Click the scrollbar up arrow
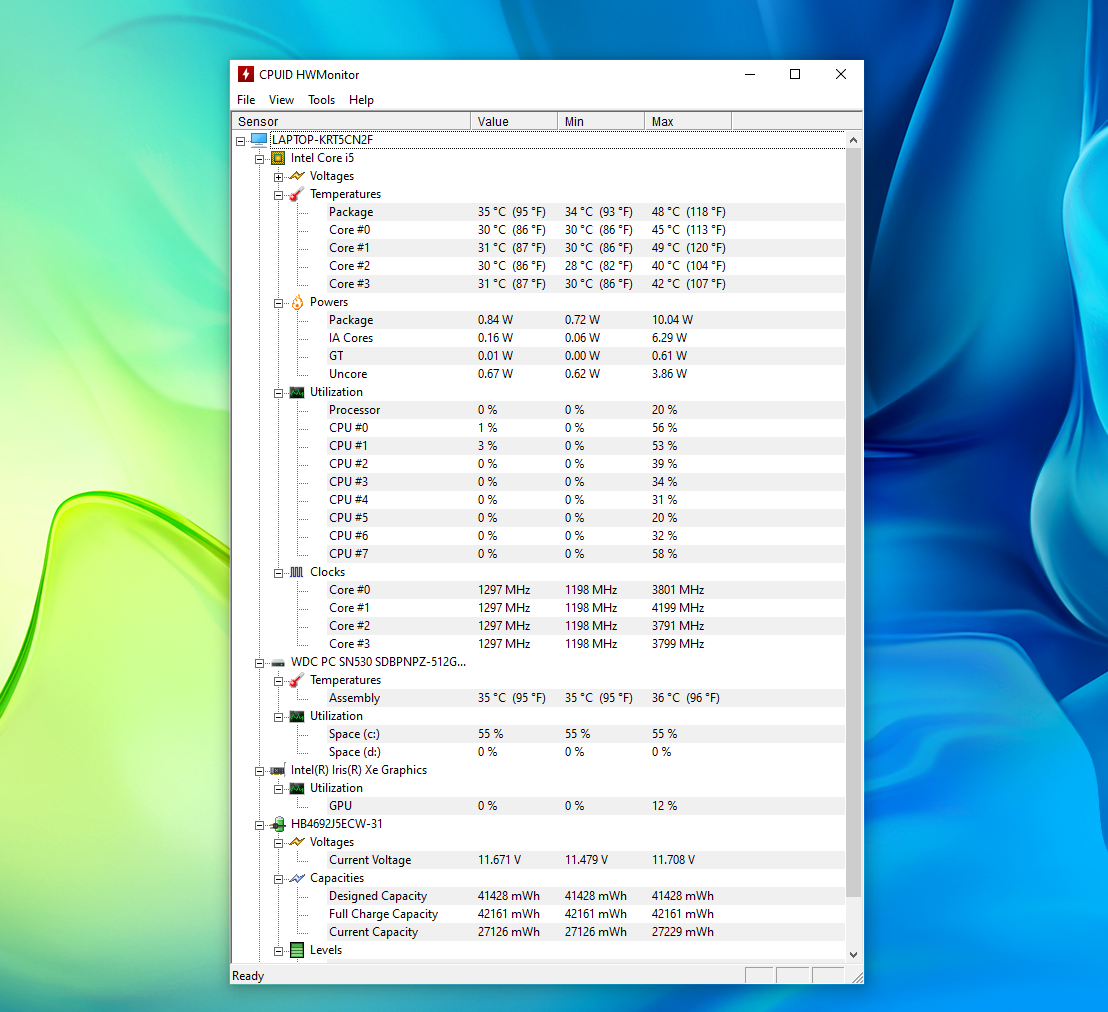 (x=854, y=140)
